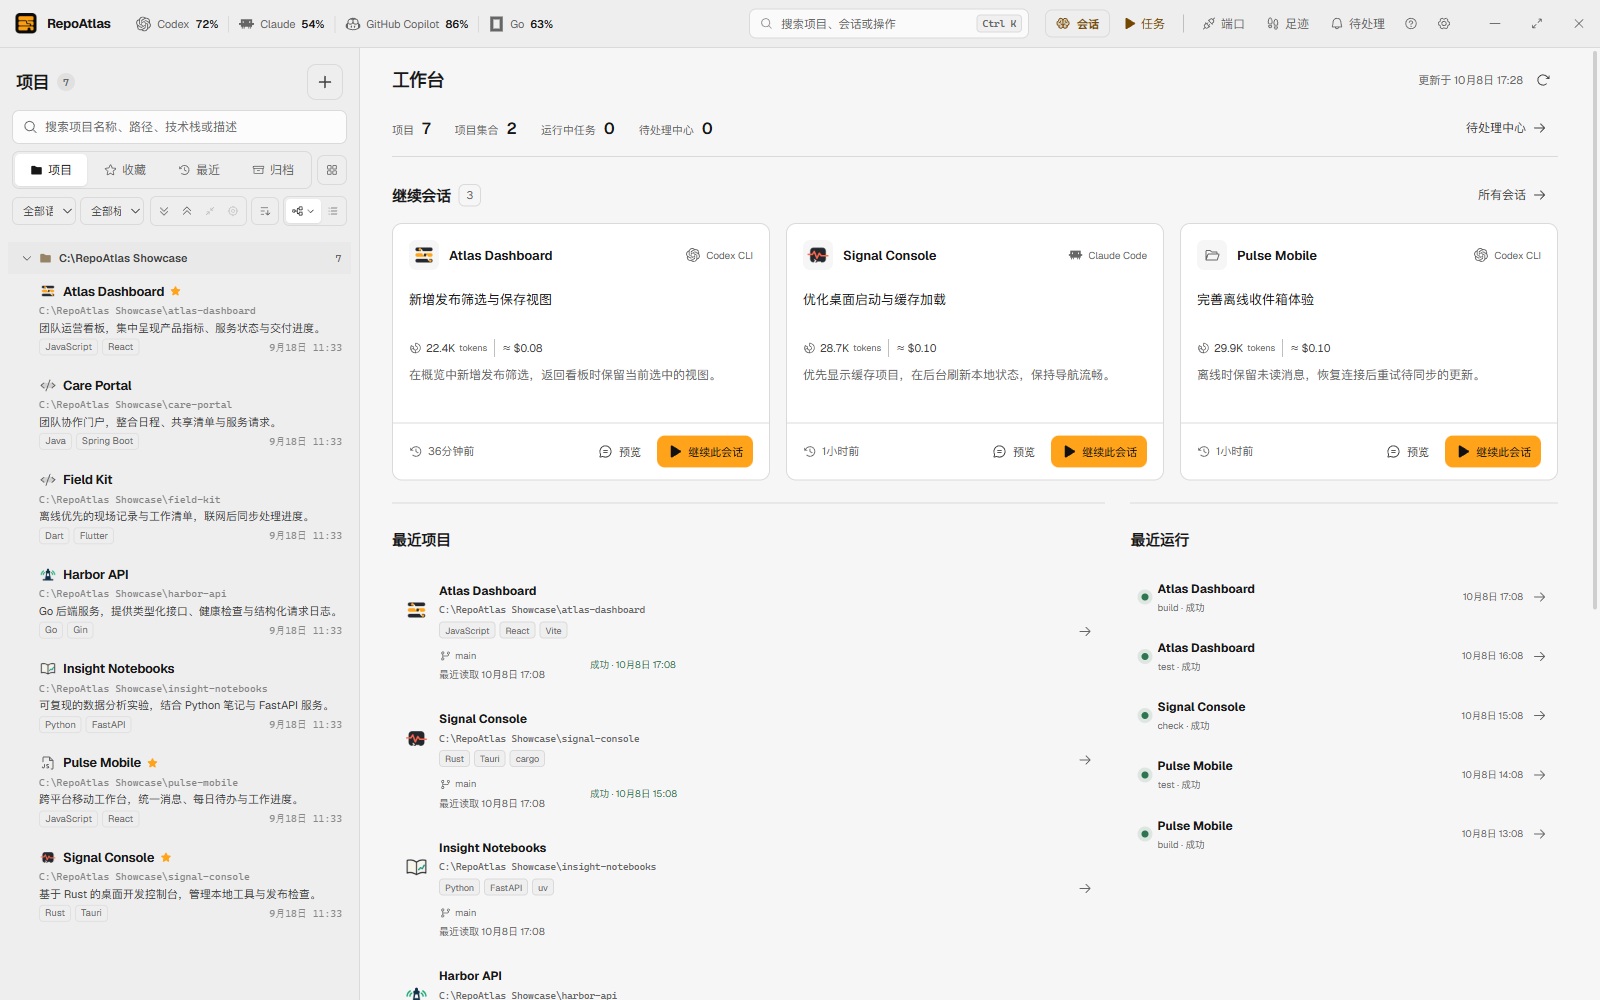1600x1000 pixels.
Task: Toggle favorite star on Pulse Mobile
Action: point(152,763)
